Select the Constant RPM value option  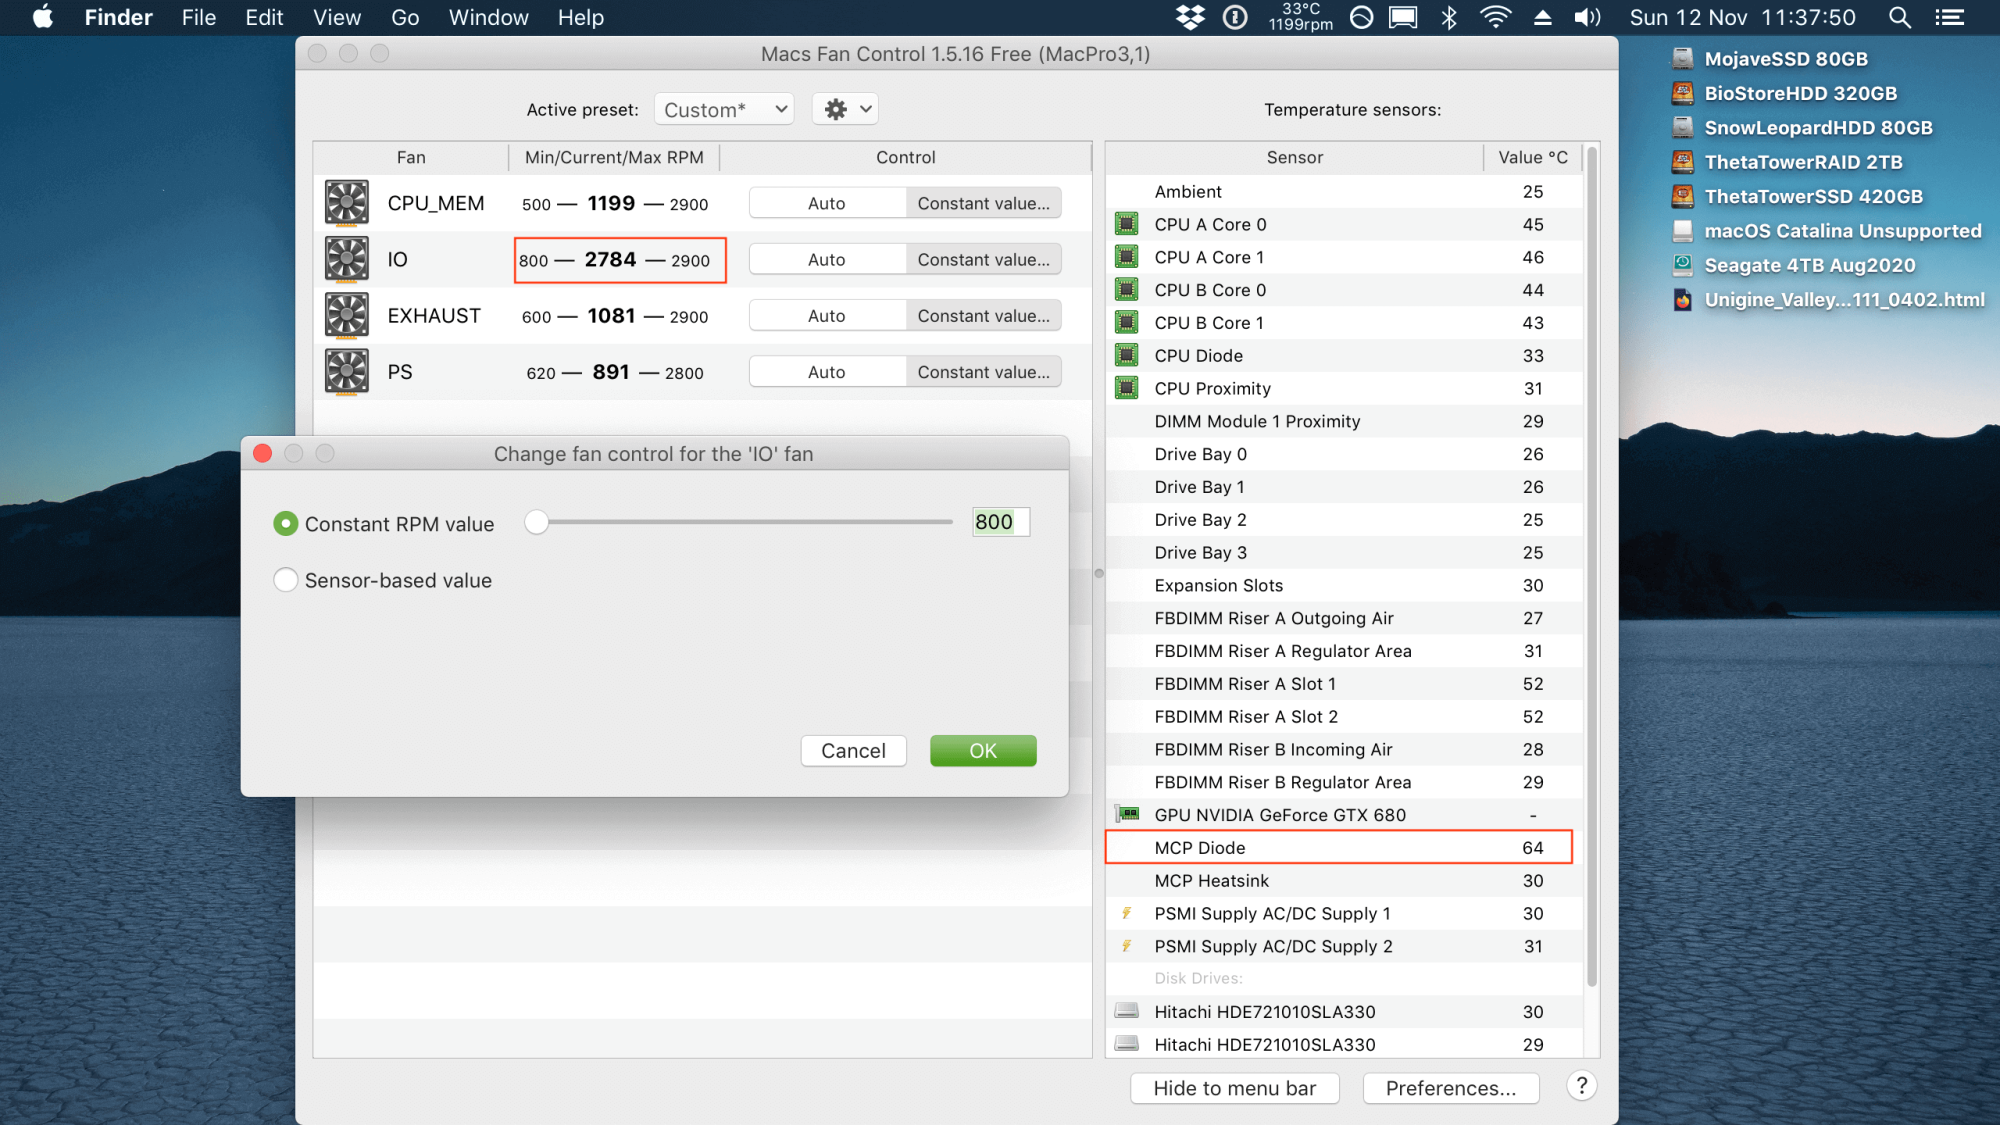[x=286, y=524]
